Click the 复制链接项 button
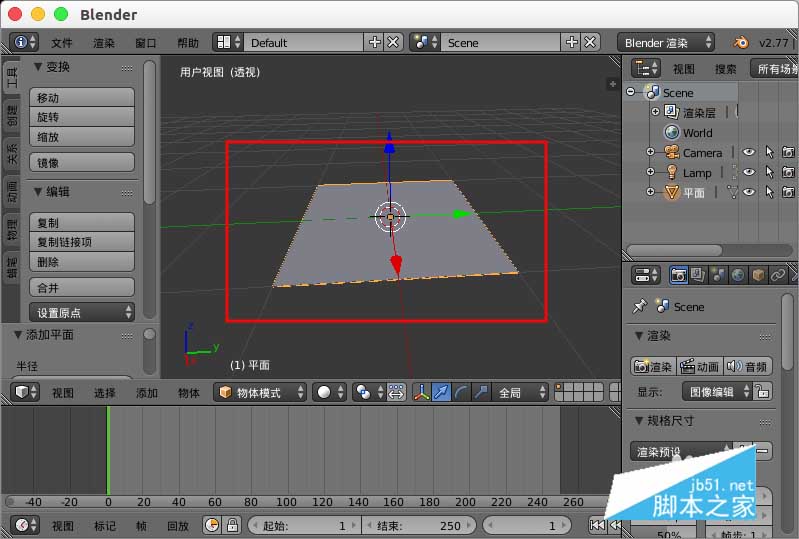 click(x=82, y=242)
